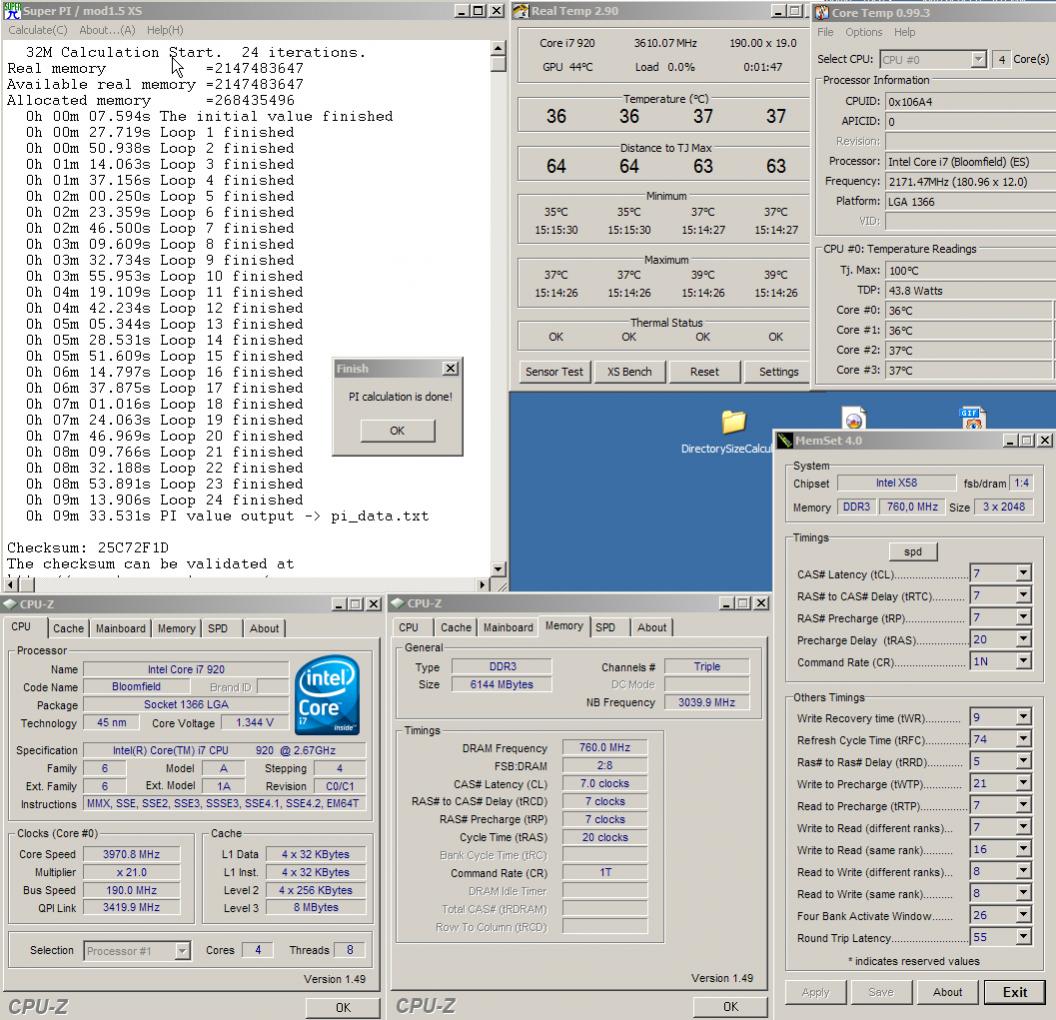Click the MemSet title bar icon
Viewport: 1056px width, 1020px height.
tap(785, 440)
